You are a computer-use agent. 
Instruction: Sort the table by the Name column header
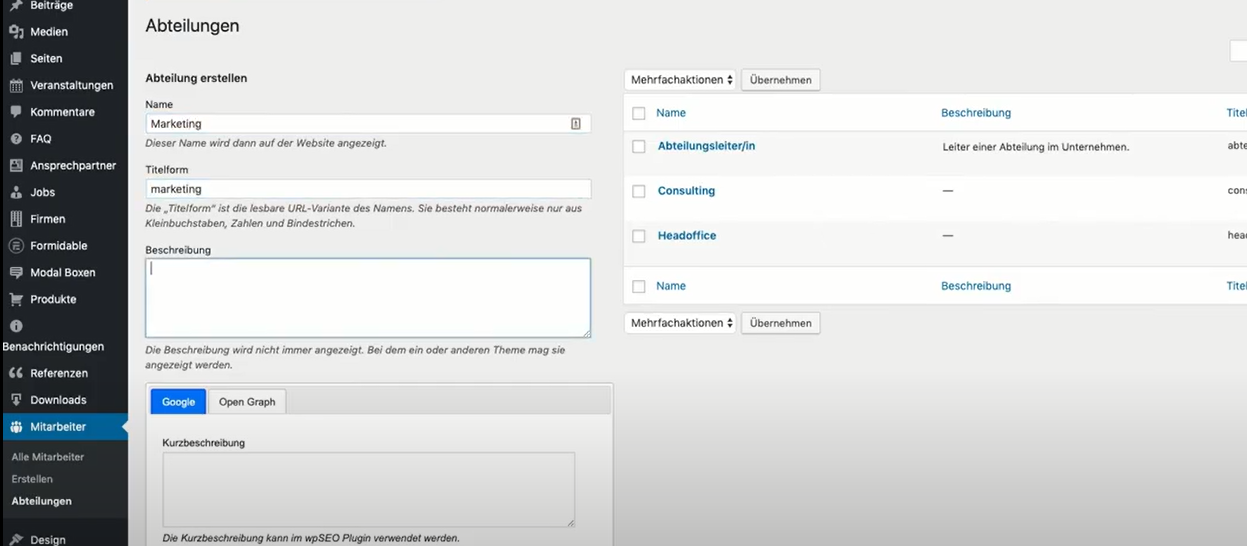pos(671,113)
